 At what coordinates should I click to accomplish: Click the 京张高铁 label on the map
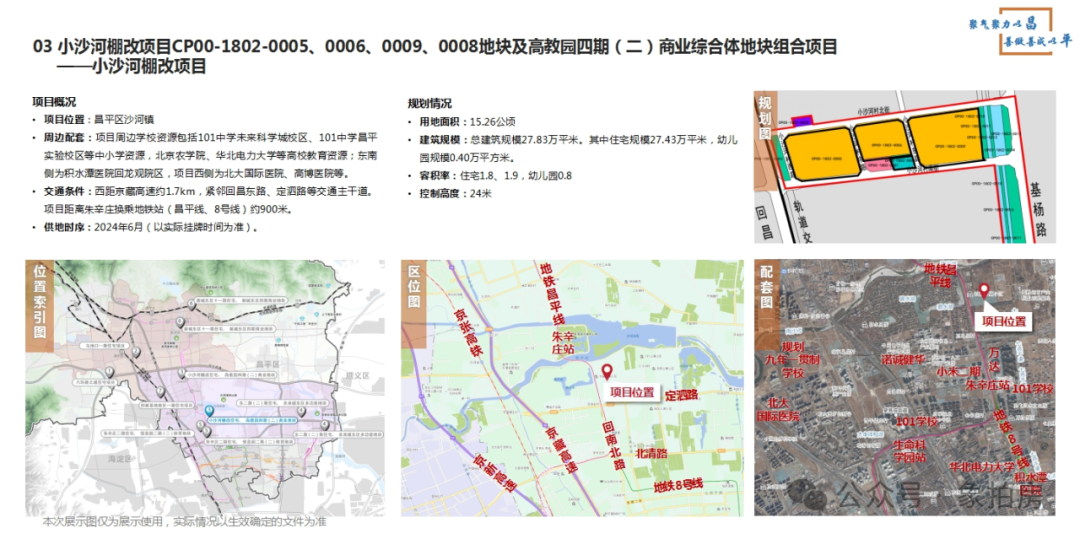click(x=469, y=330)
